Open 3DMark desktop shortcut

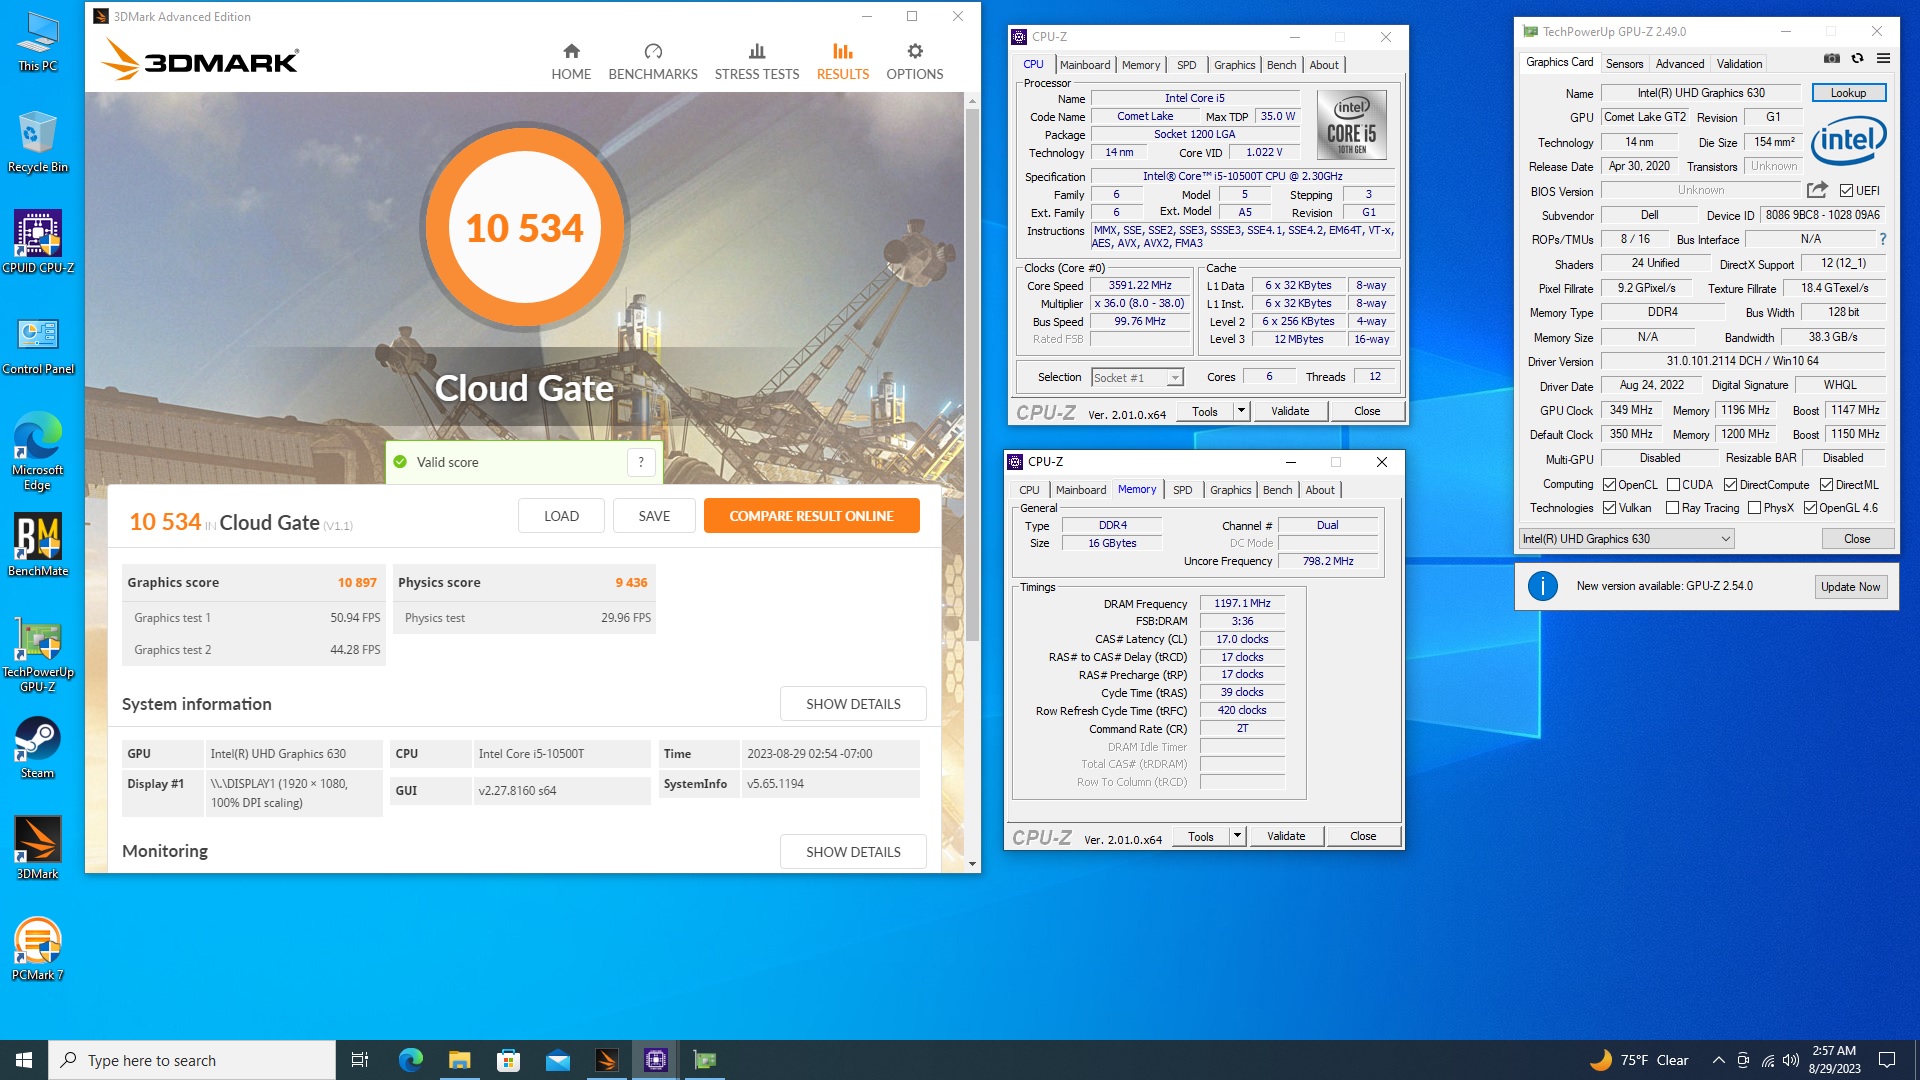coord(38,847)
